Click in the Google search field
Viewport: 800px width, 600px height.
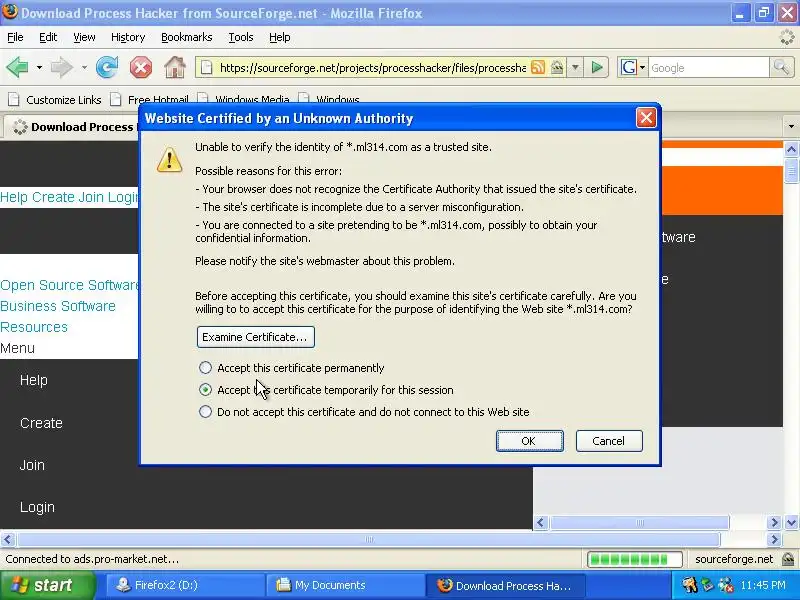[708, 67]
